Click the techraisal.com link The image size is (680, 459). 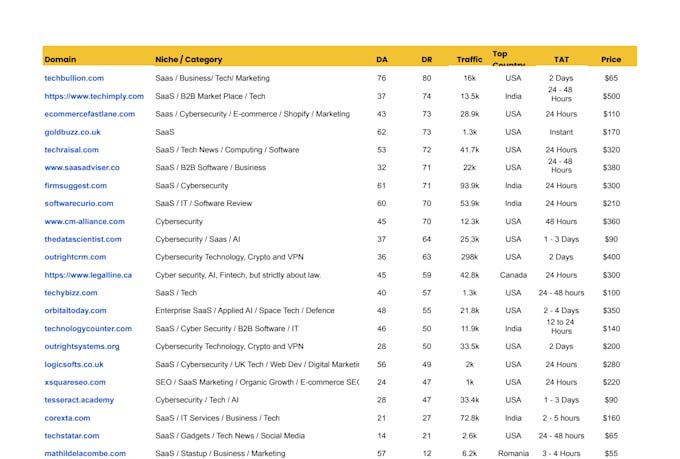tap(72, 150)
